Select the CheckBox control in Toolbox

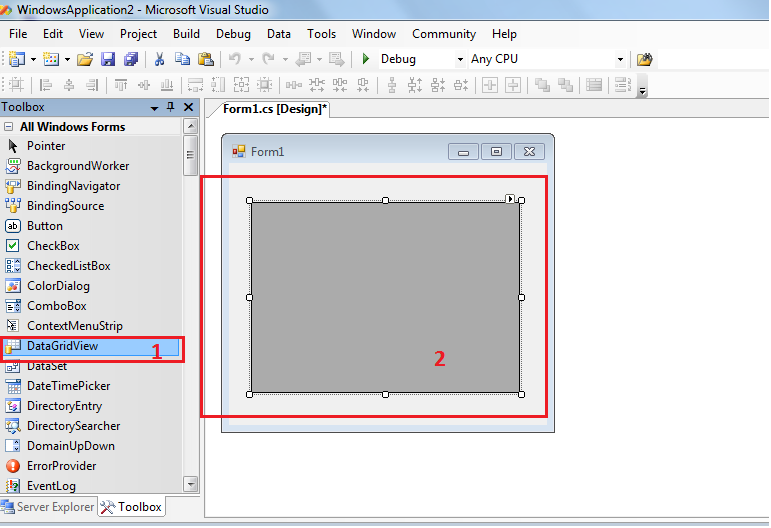[x=53, y=246]
